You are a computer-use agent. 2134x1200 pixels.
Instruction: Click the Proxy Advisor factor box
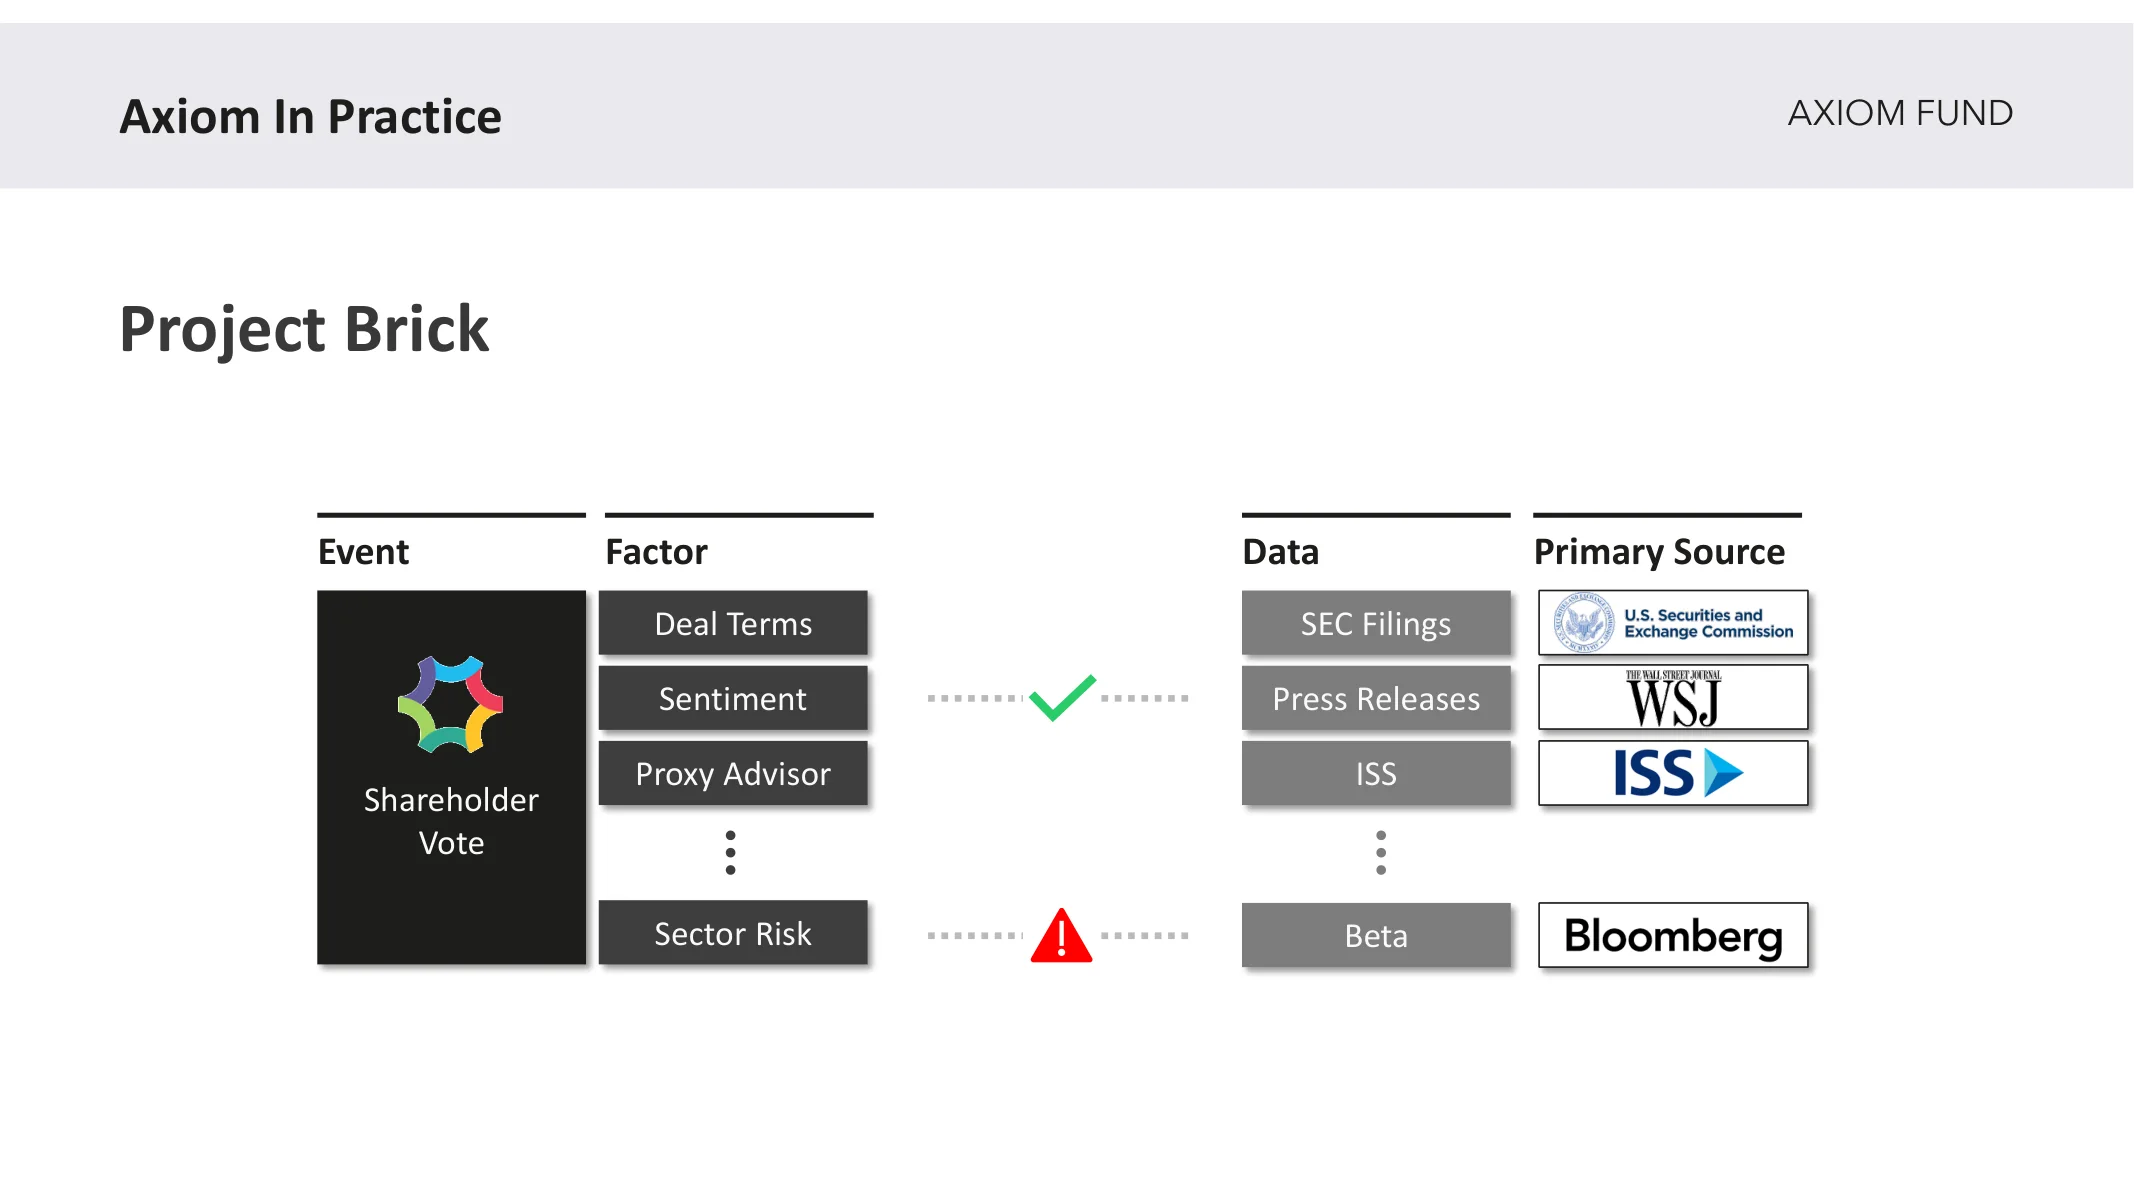pos(733,773)
